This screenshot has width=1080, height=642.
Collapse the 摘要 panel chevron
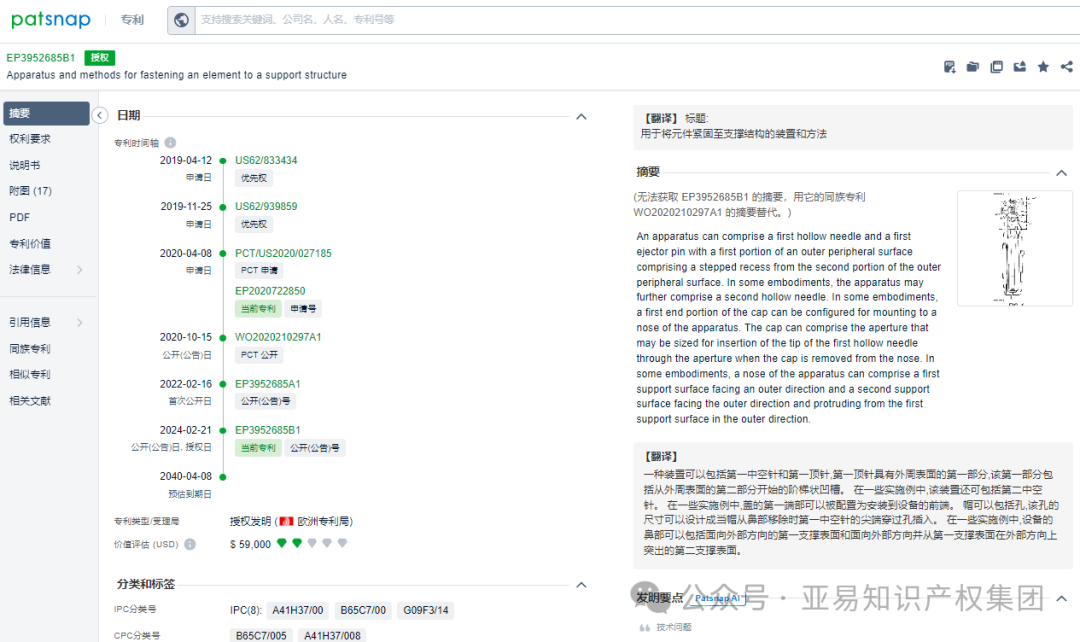(1062, 171)
